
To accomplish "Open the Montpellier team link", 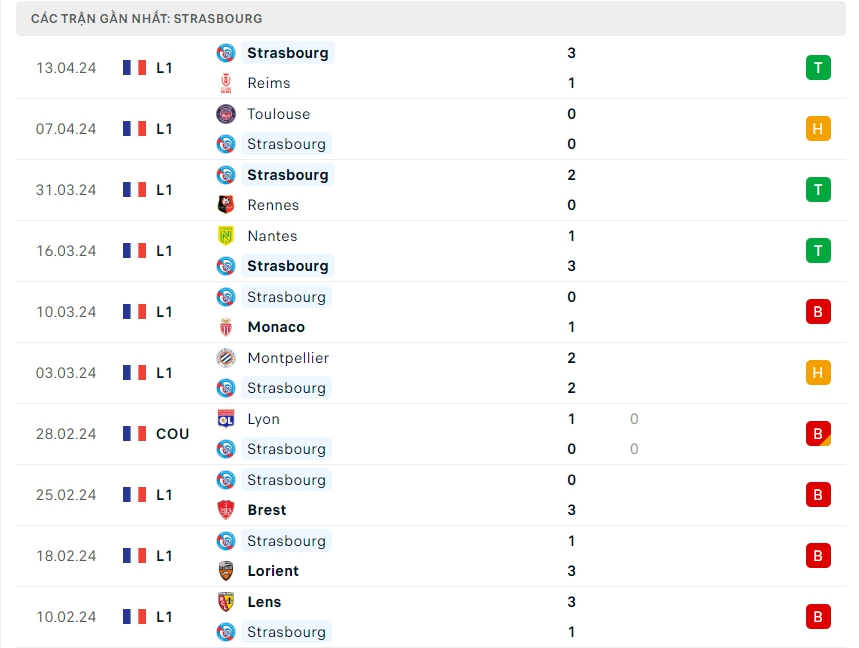I will (288, 358).
